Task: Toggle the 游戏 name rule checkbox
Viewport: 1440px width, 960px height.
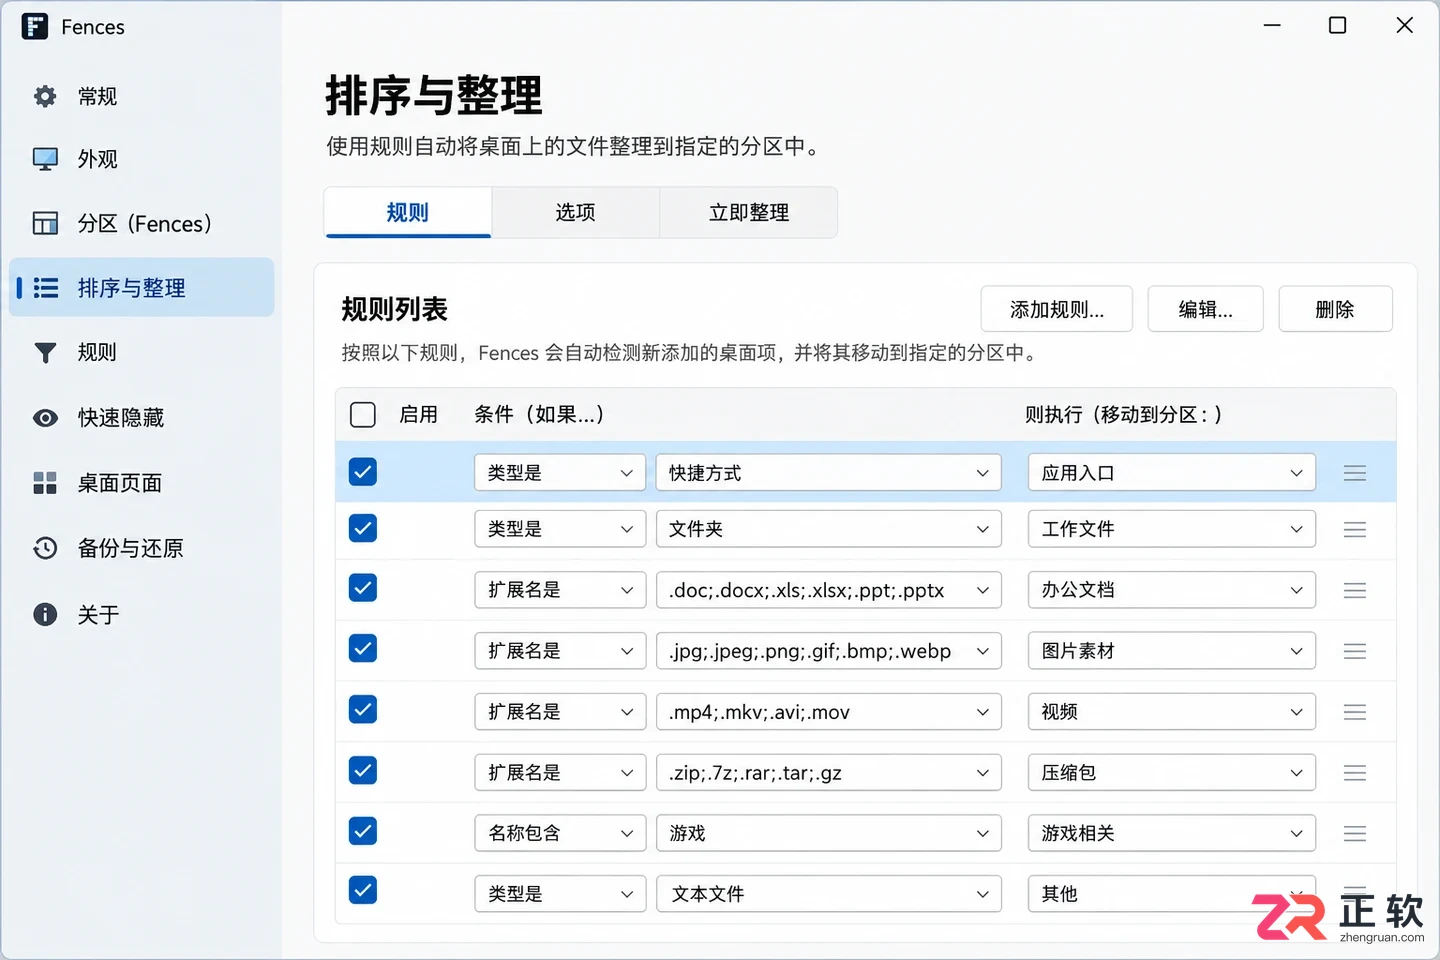Action: pos(363,831)
